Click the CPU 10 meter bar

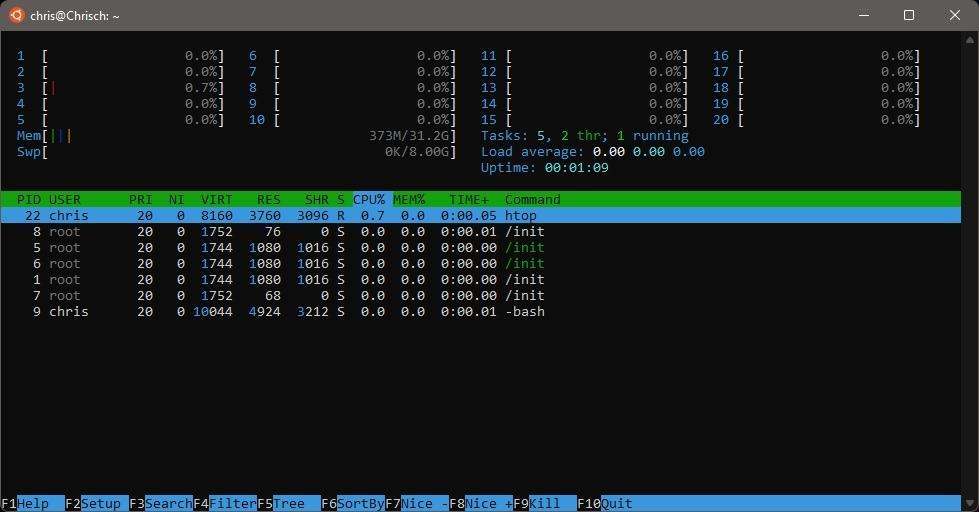[x=353, y=119]
